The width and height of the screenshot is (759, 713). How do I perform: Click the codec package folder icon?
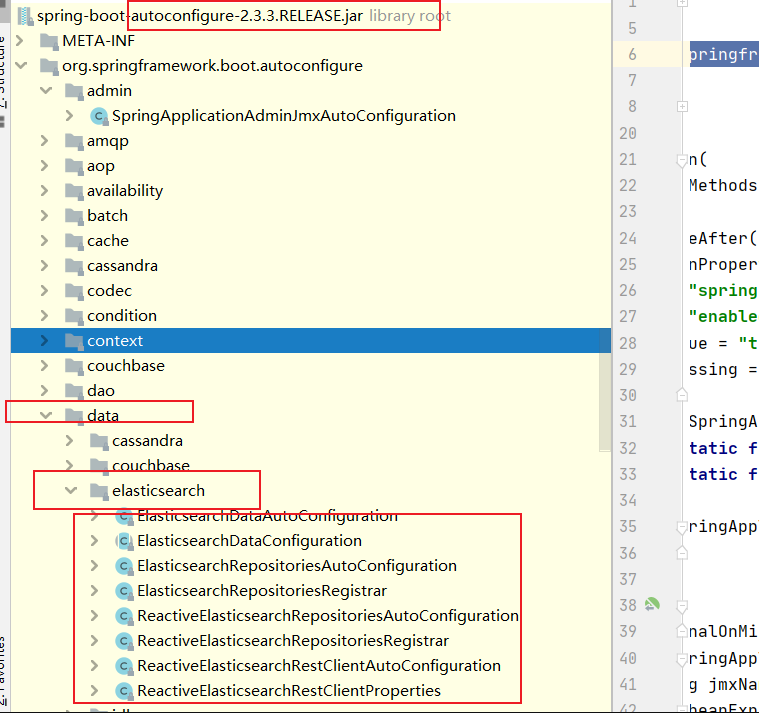(x=74, y=291)
